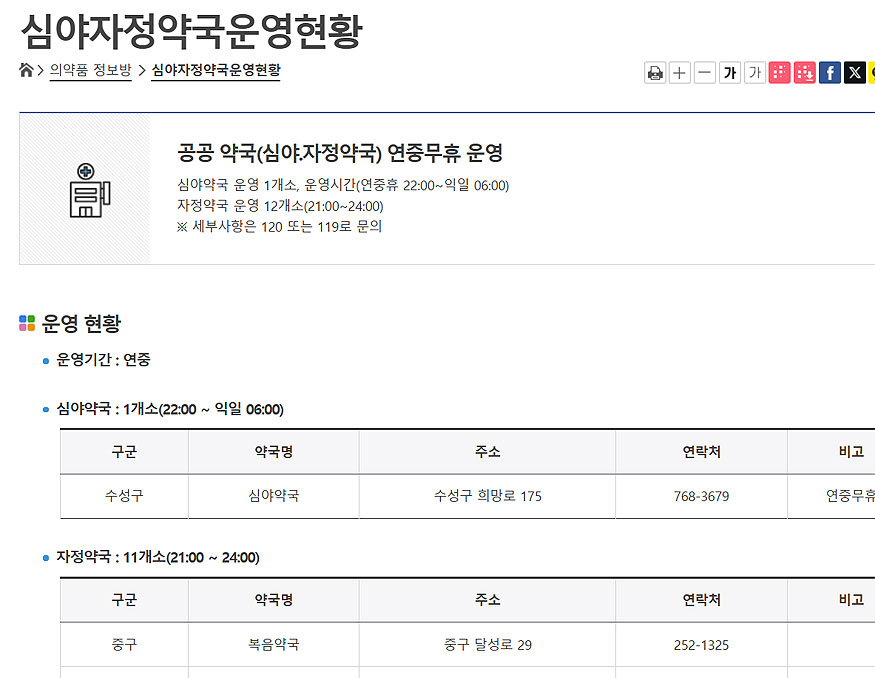The height and width of the screenshot is (678, 875).
Task: Click the zoom in plus icon
Action: [x=679, y=72]
